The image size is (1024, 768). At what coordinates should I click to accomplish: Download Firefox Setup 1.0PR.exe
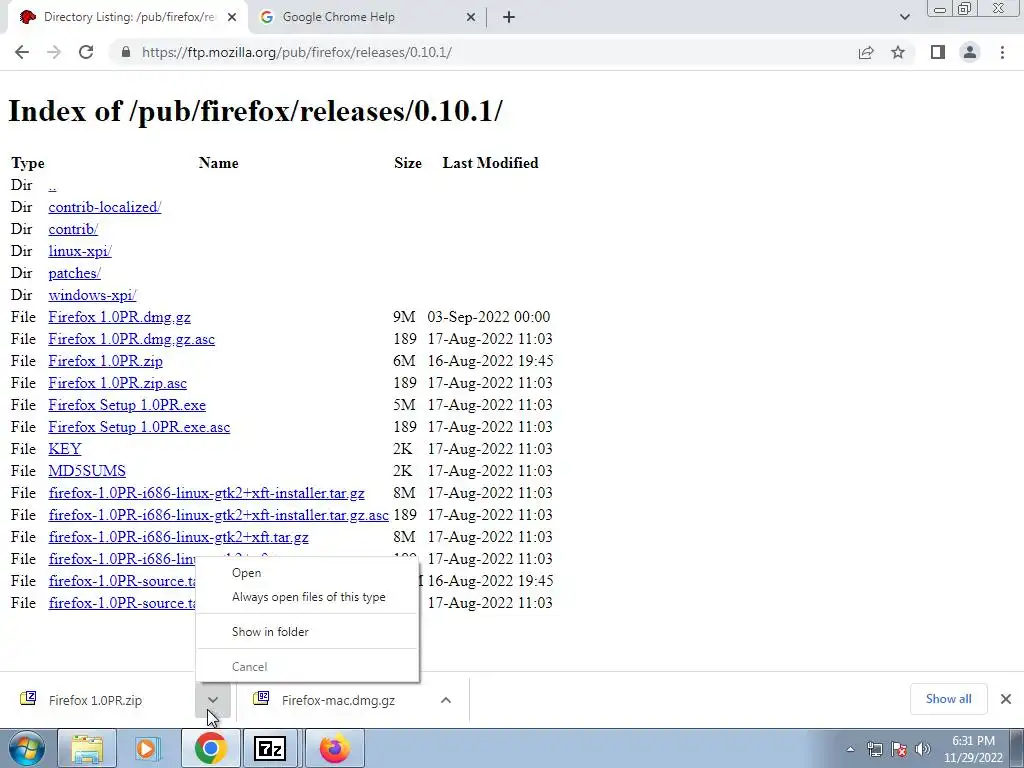coord(127,405)
